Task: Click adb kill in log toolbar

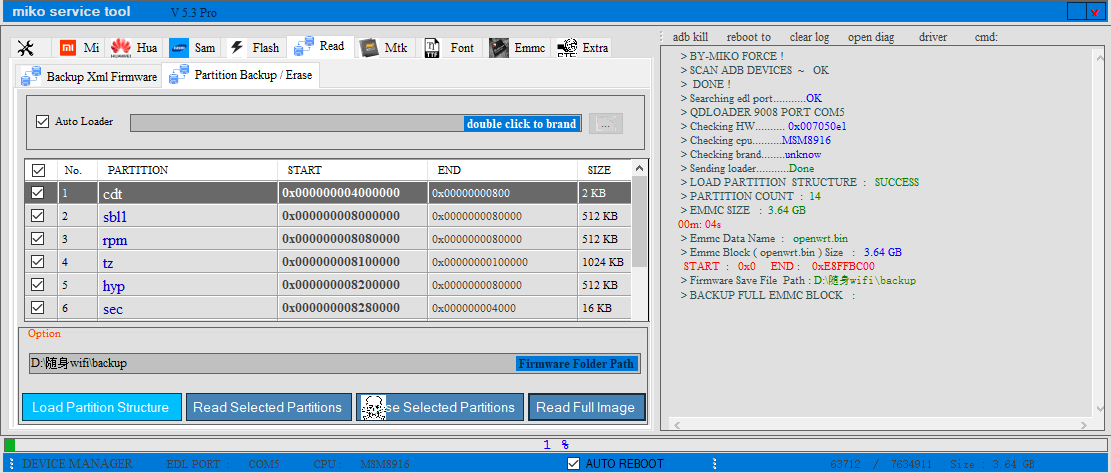Action: 690,37
